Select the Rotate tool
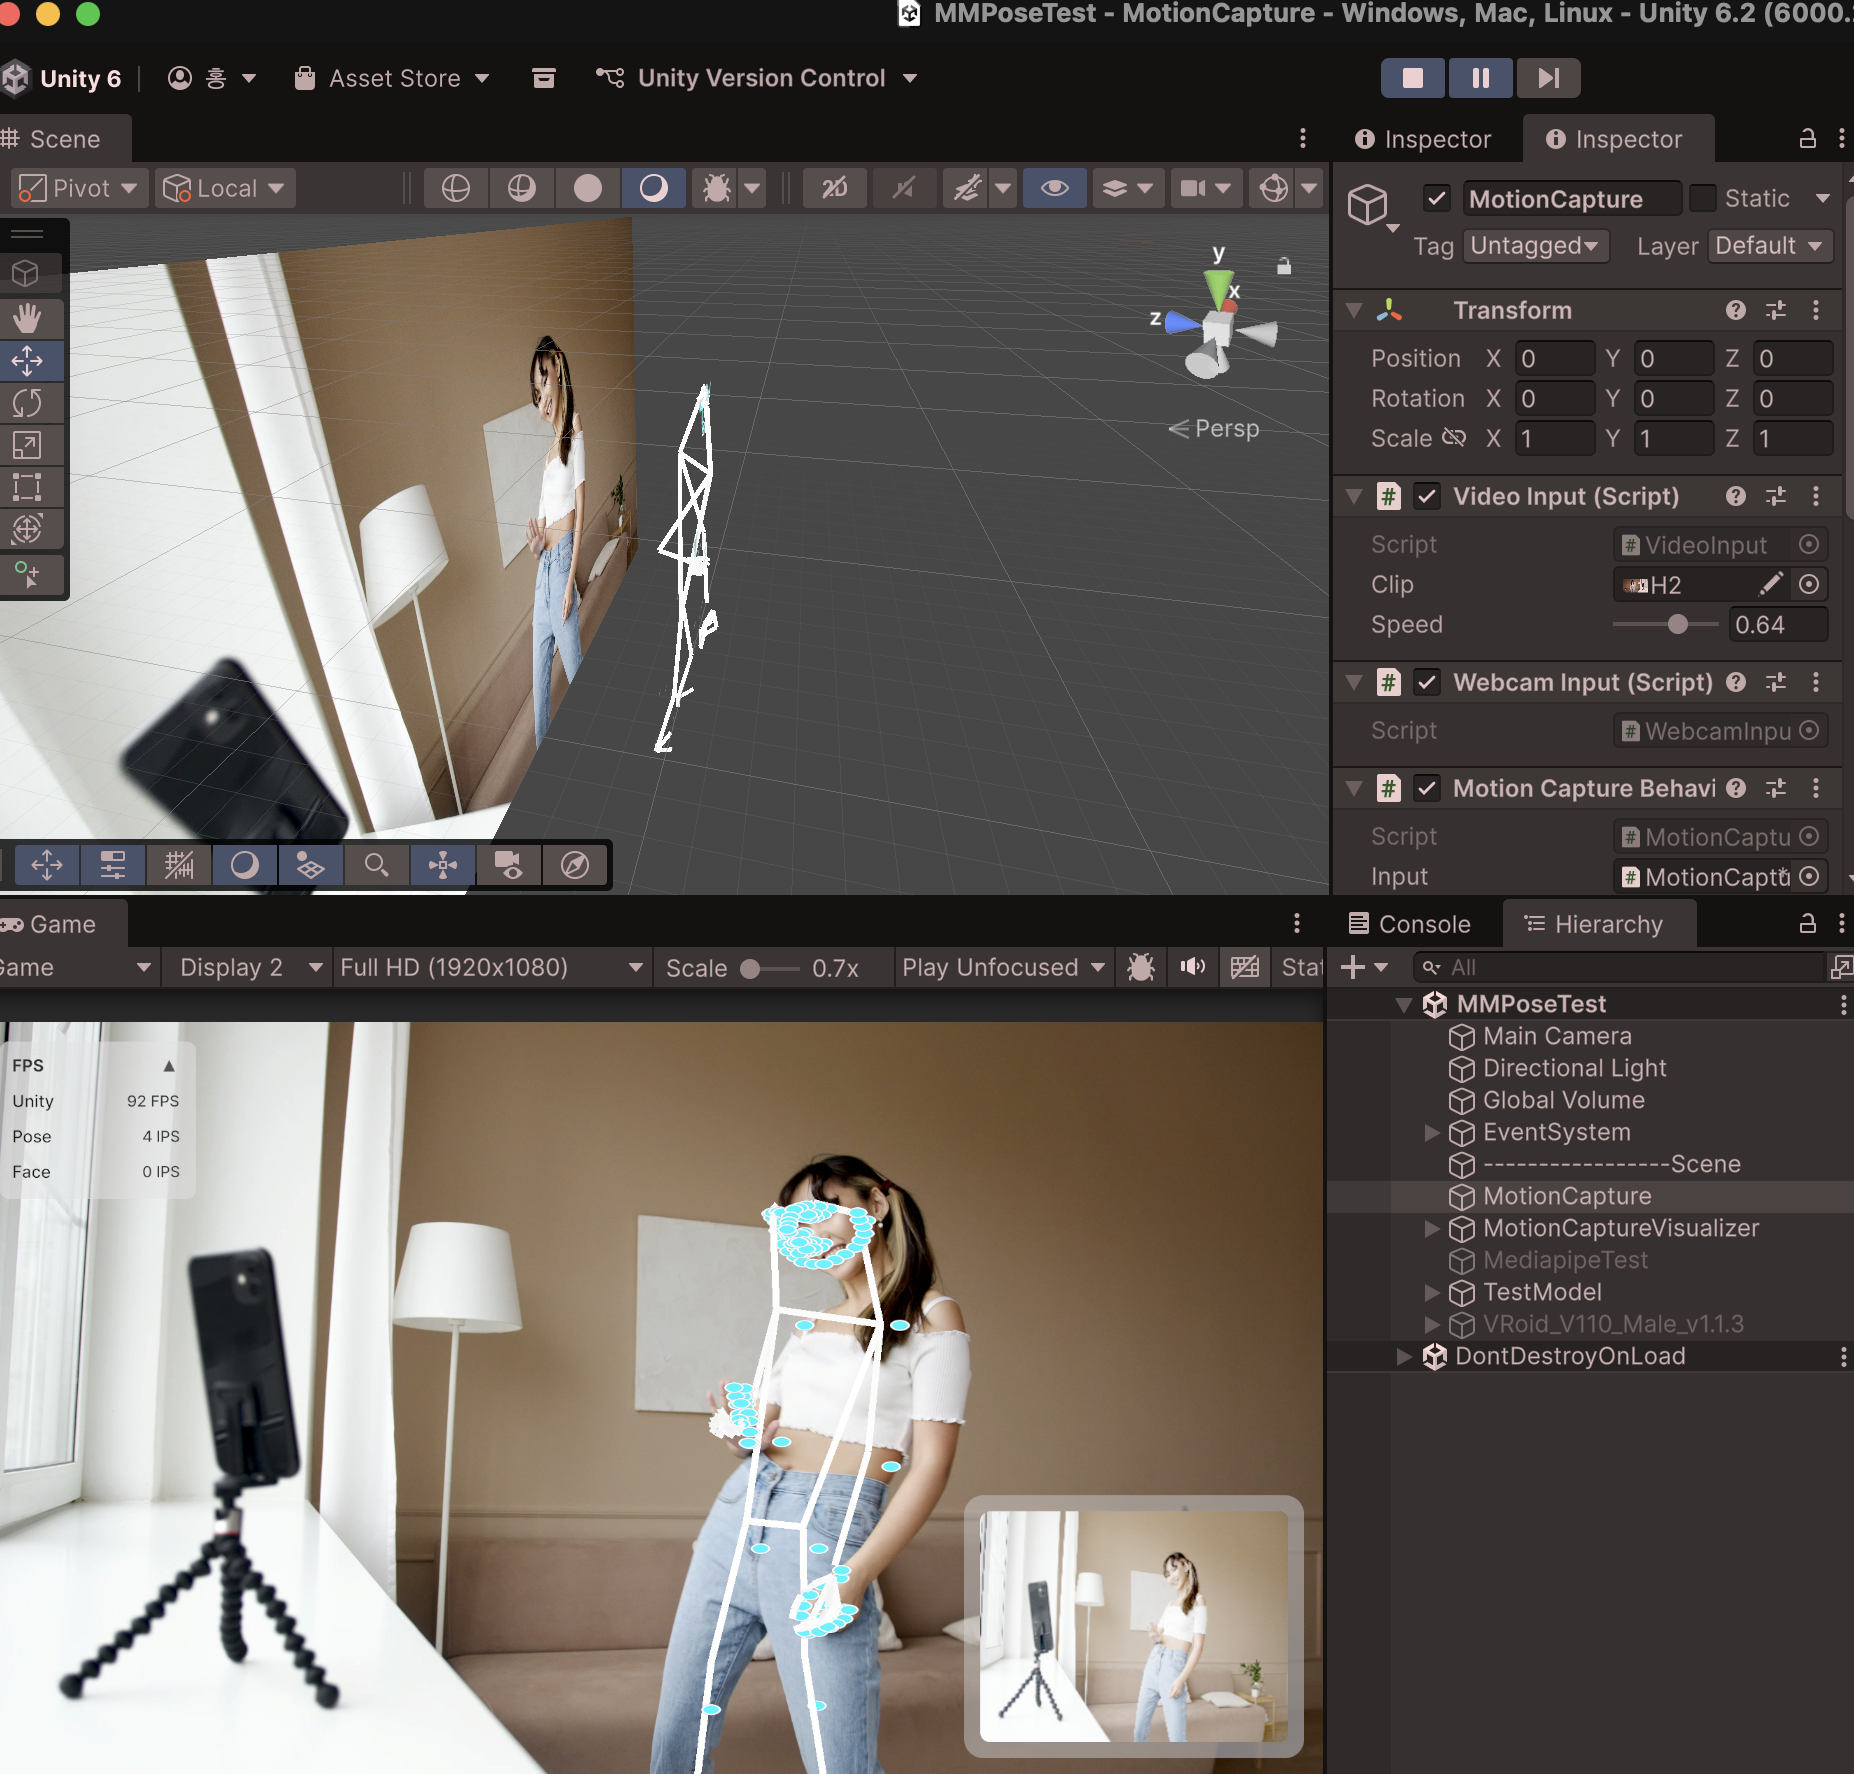 click(x=27, y=403)
